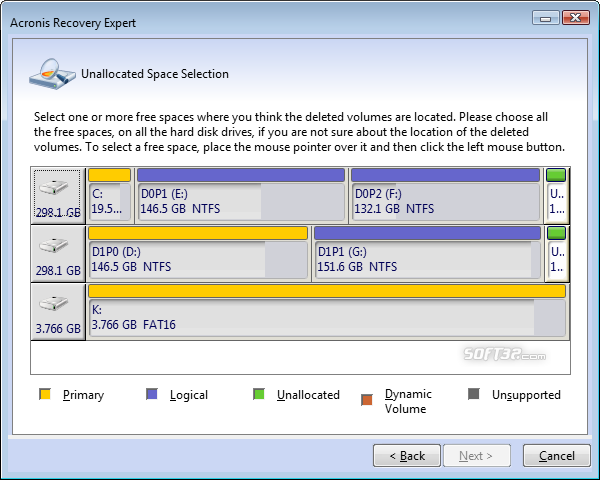This screenshot has width=600, height=480.
Task: Click the green Unallocated legend swatch
Action: [259, 394]
